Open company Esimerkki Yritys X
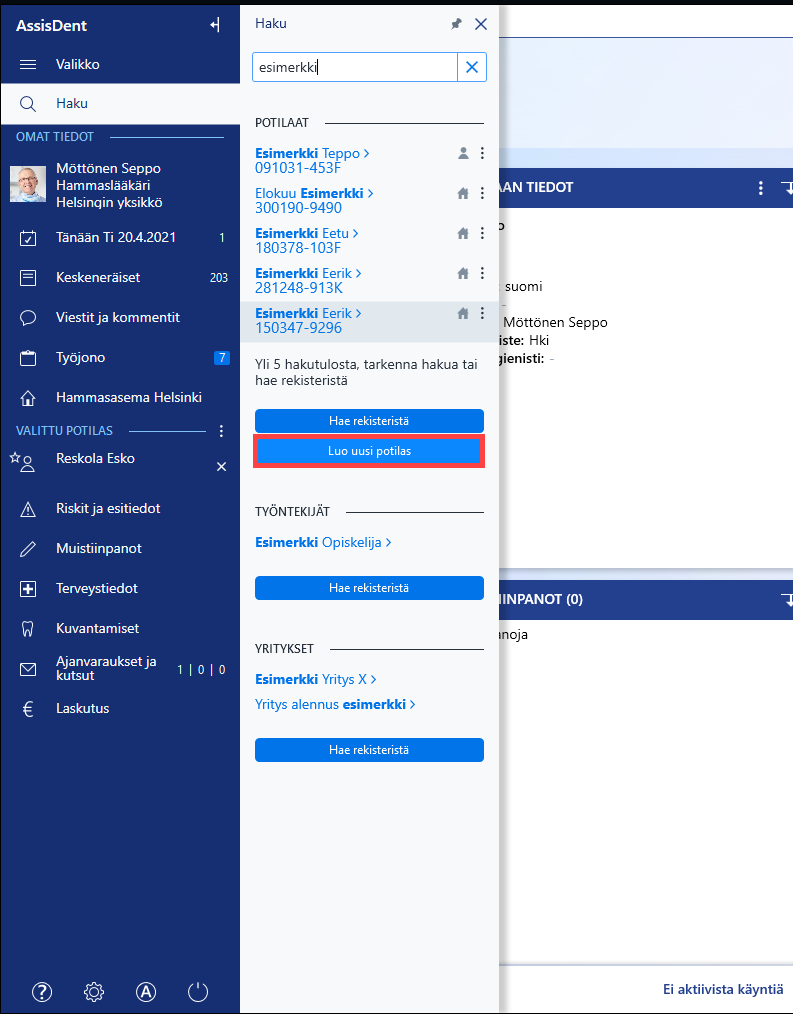The image size is (793, 1025). 316,680
